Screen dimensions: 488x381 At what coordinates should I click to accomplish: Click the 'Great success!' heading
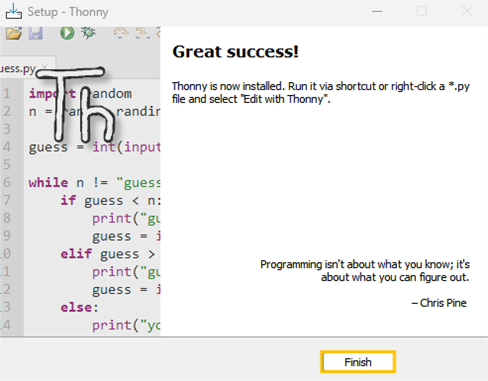[x=235, y=52]
